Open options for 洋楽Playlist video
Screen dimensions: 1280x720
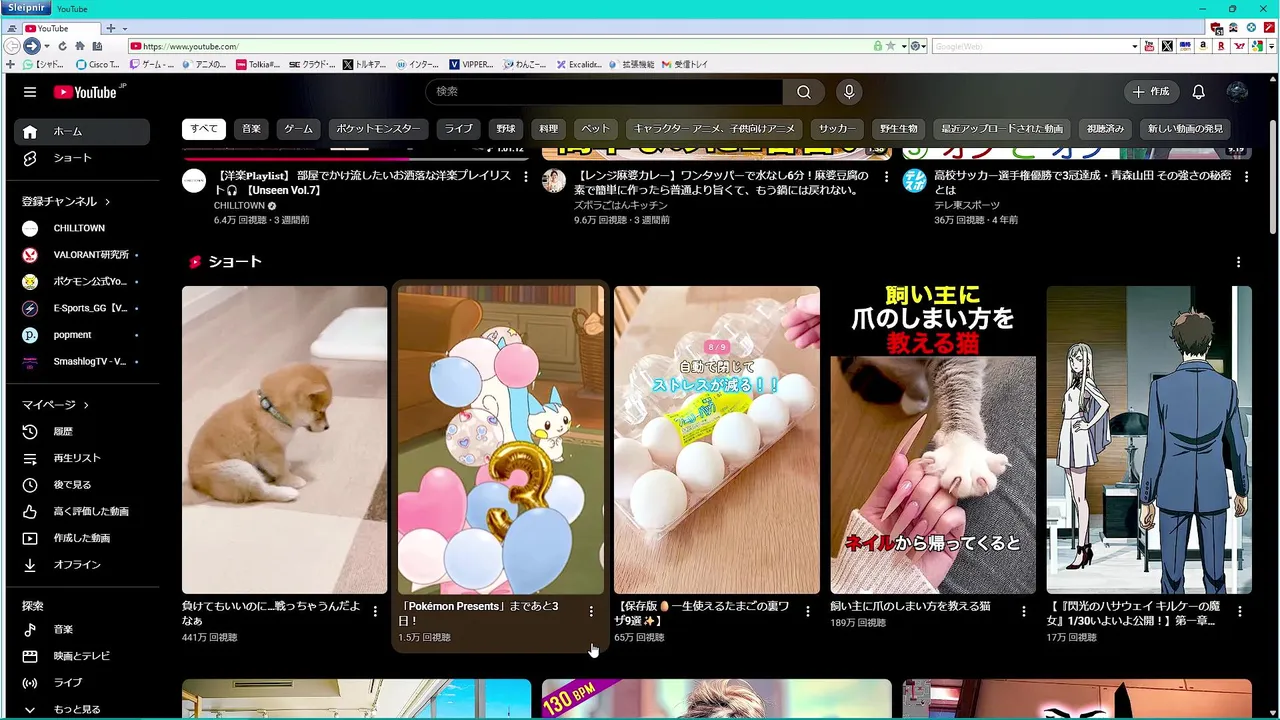[526, 177]
